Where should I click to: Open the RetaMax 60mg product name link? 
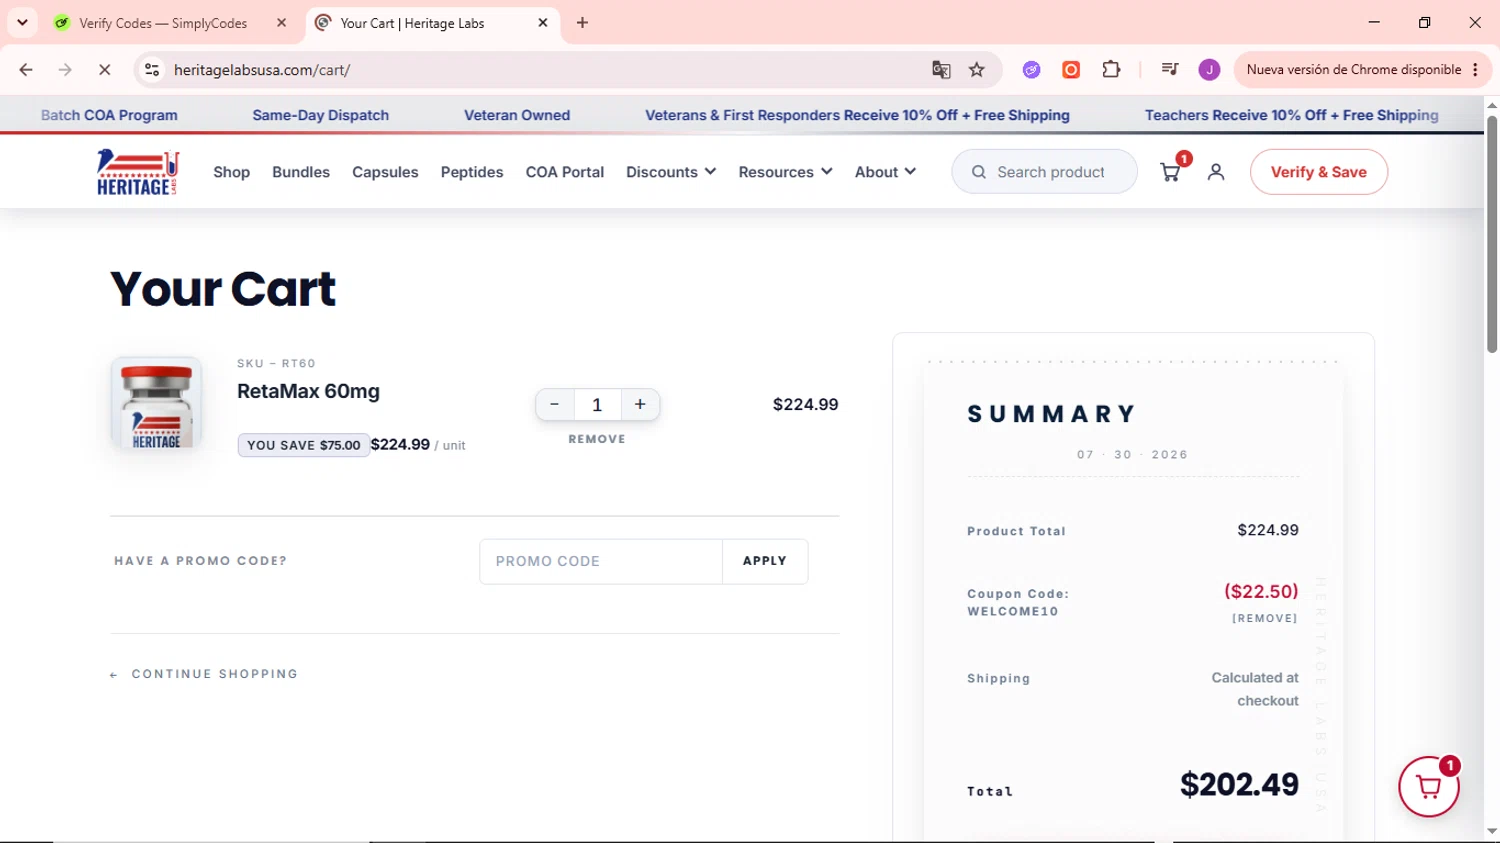(x=308, y=391)
